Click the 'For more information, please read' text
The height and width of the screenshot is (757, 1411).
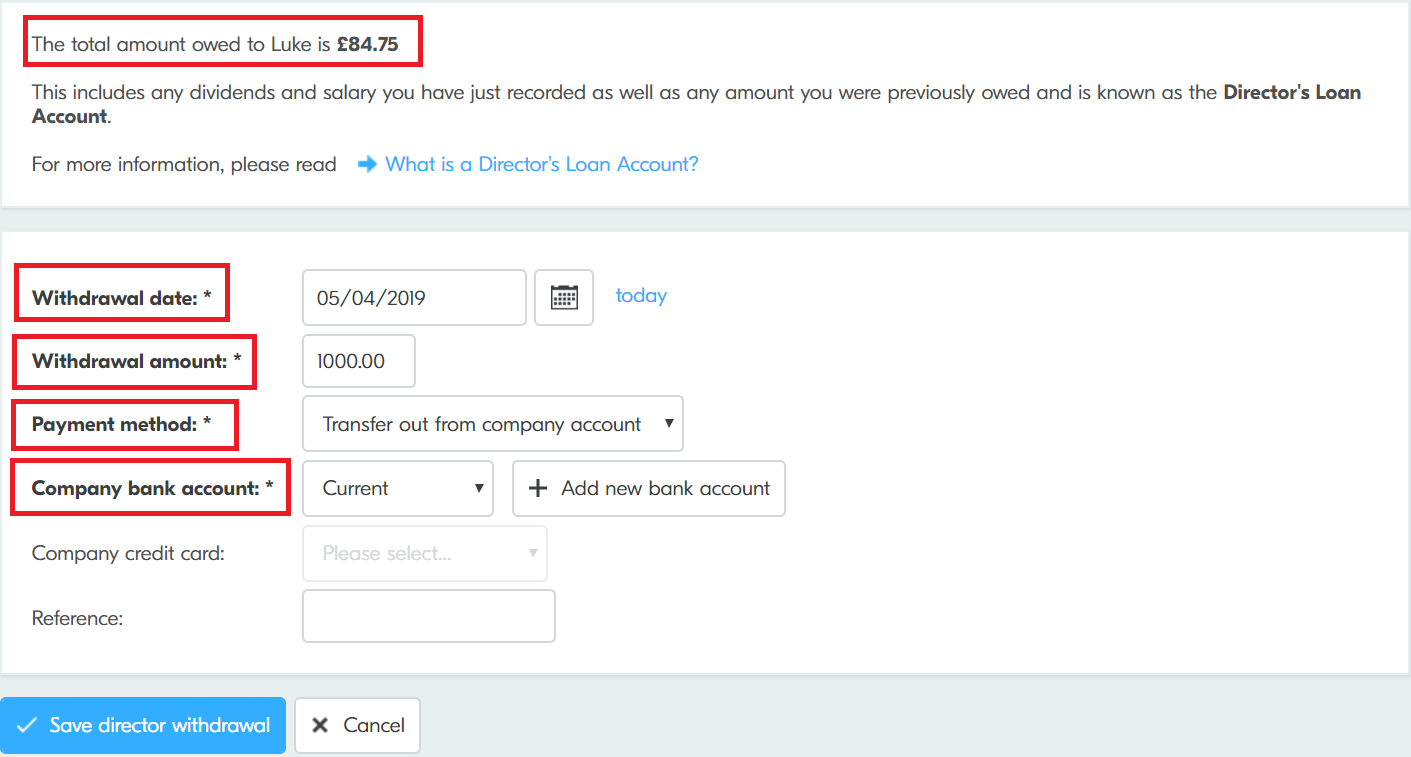pyautogui.click(x=184, y=164)
